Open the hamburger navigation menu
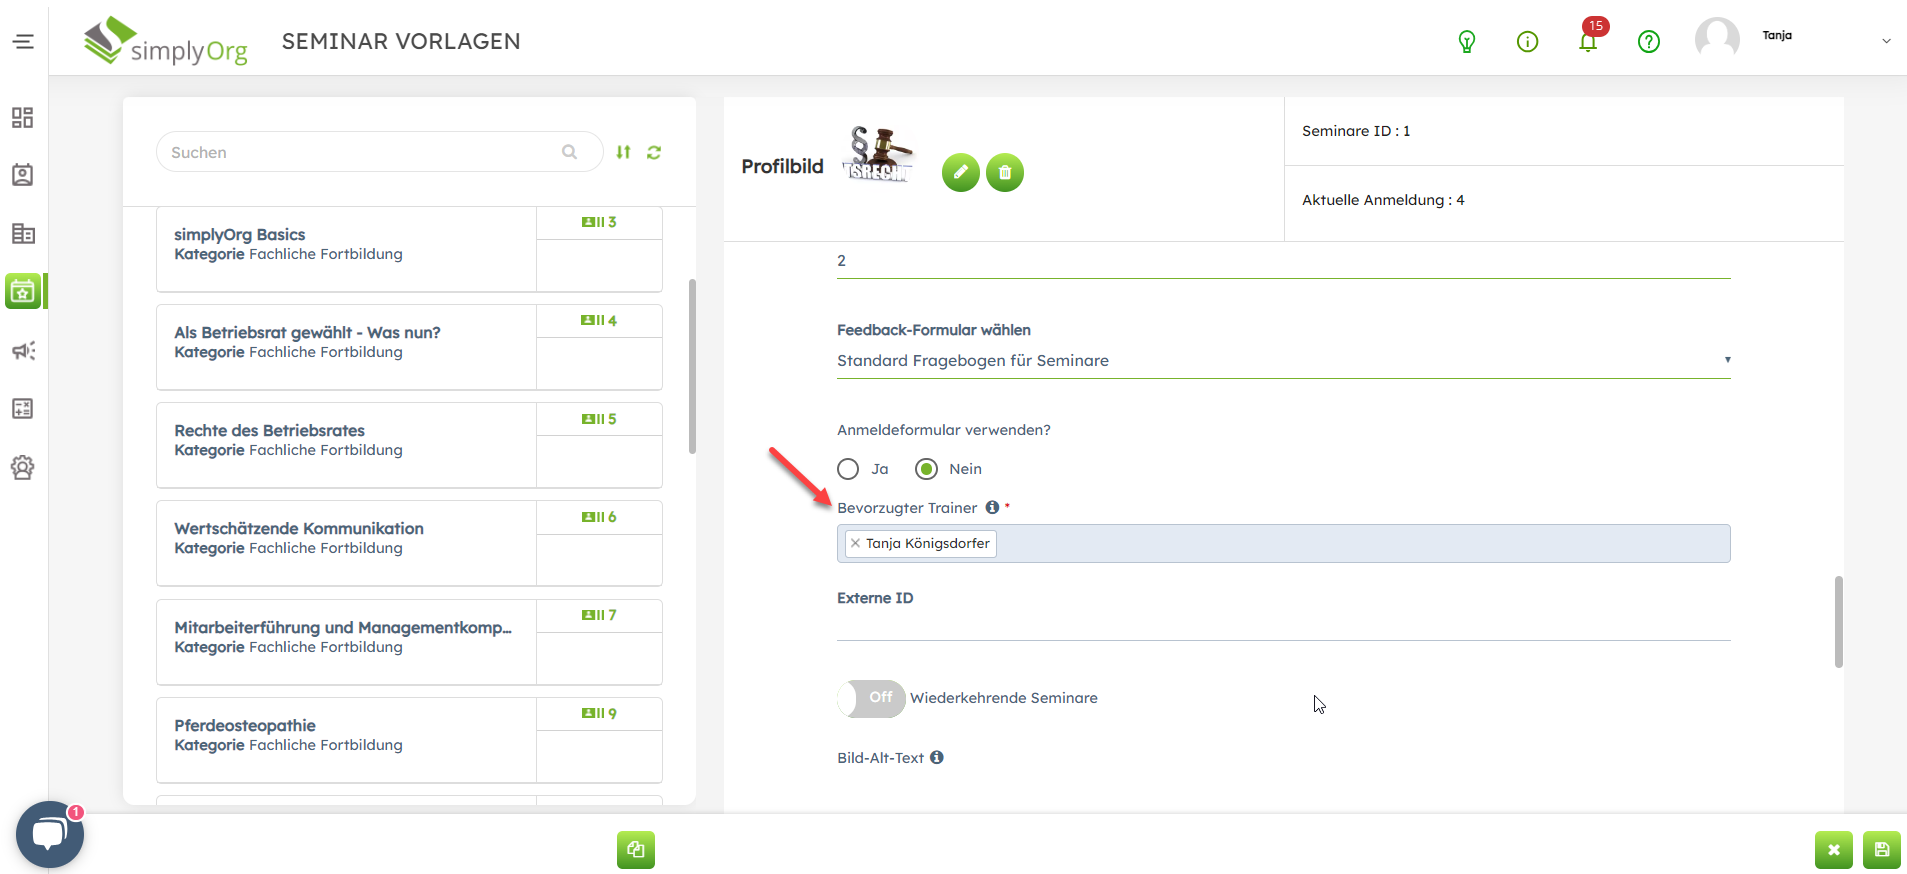Viewport: 1907px width, 874px height. (x=23, y=41)
